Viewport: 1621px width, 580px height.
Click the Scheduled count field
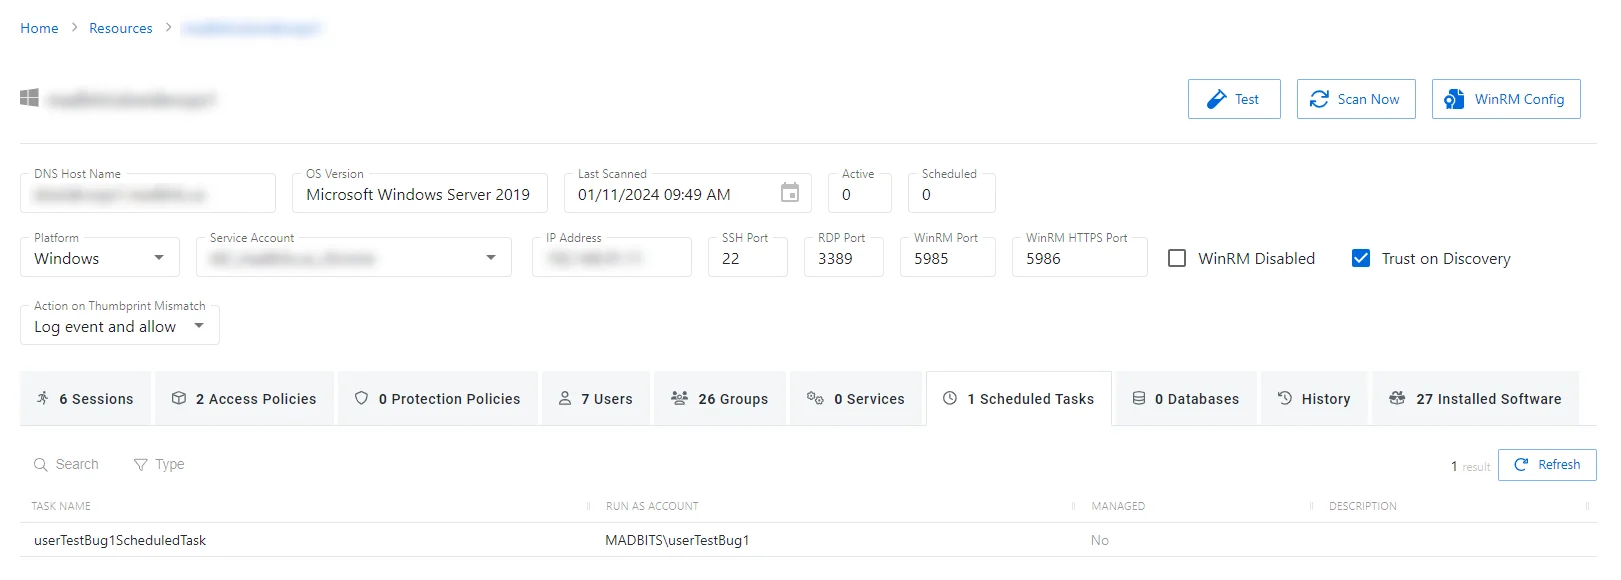pyautogui.click(x=952, y=193)
